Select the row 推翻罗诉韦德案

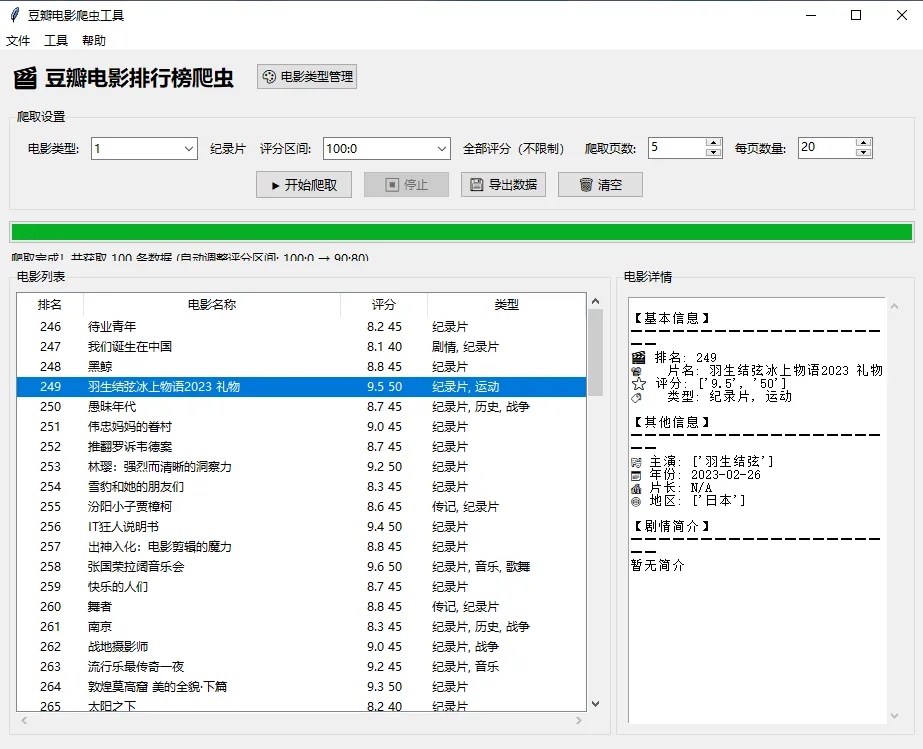[301, 447]
